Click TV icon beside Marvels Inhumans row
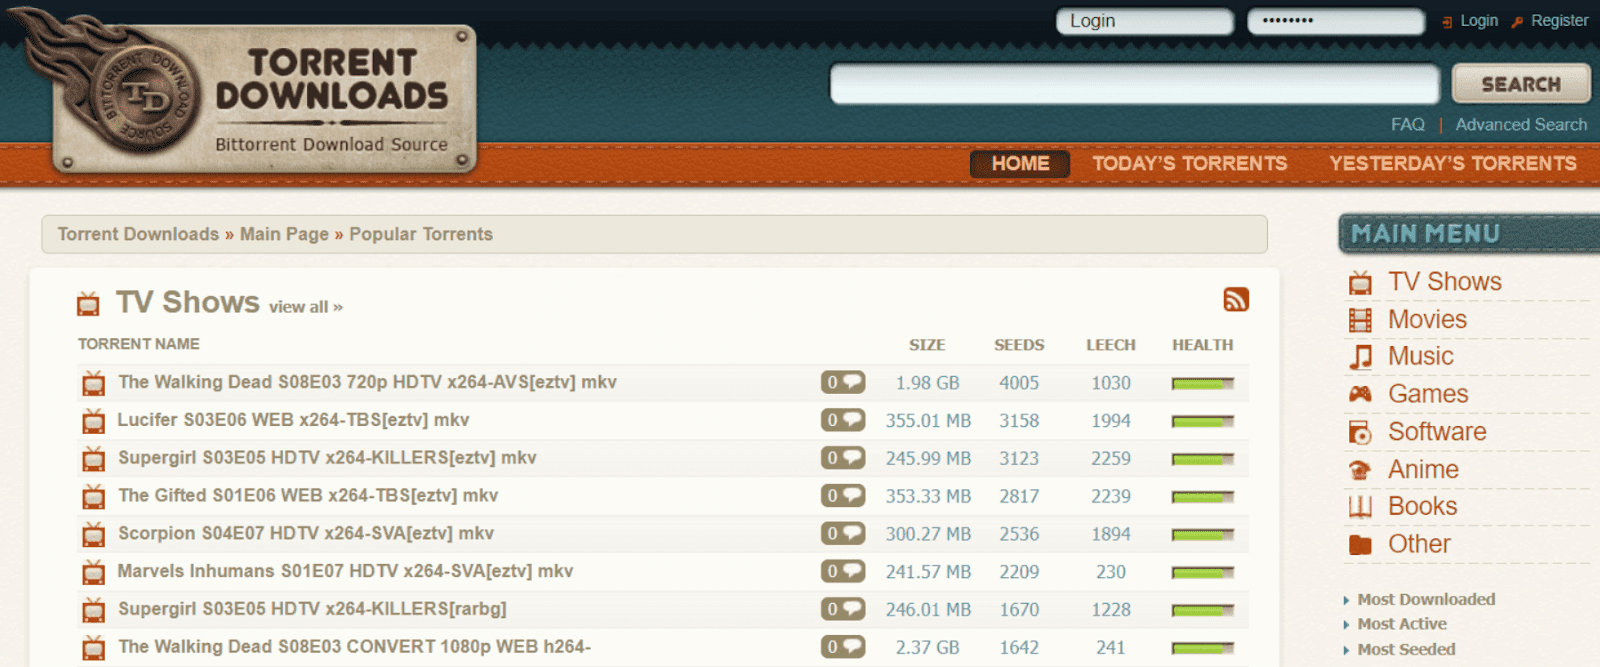The width and height of the screenshot is (1600, 667). pyautogui.click(x=94, y=572)
